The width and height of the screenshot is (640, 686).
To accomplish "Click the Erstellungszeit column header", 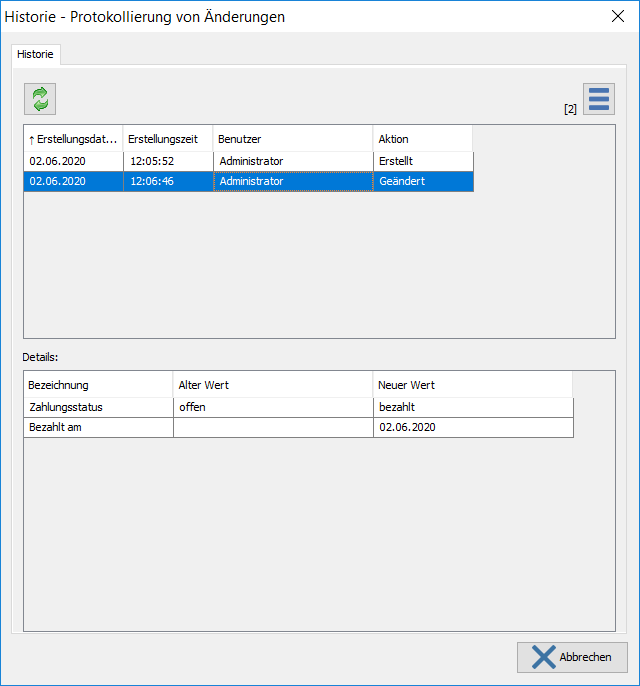I will 167,139.
